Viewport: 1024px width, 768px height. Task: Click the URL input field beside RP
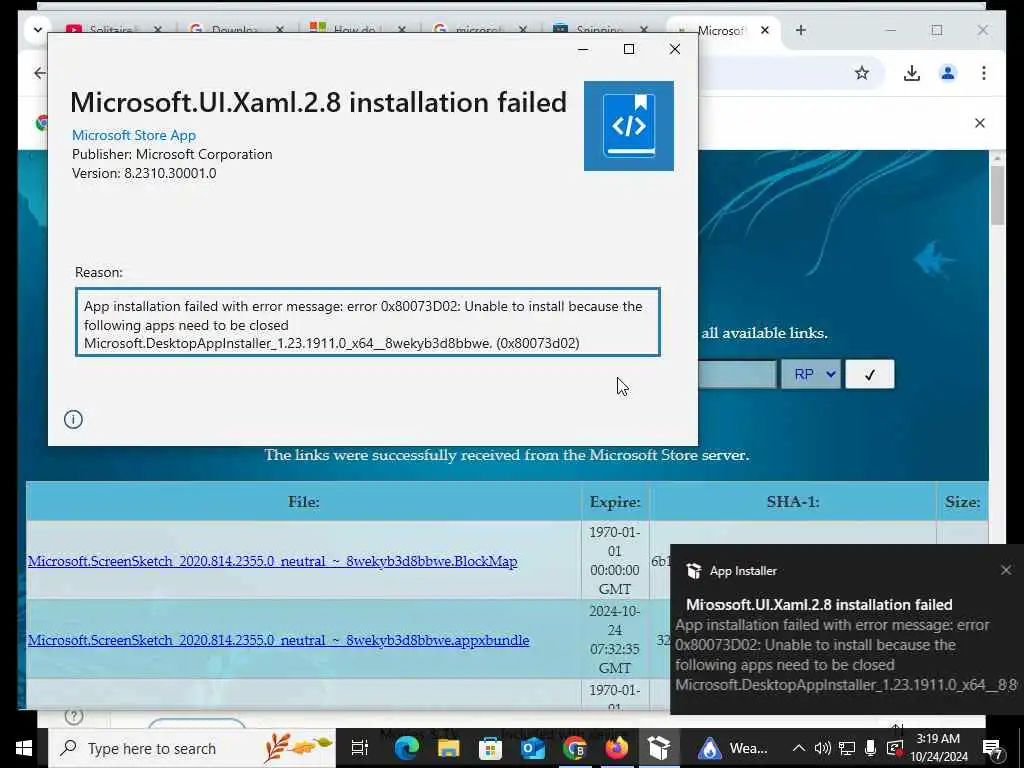coord(737,374)
